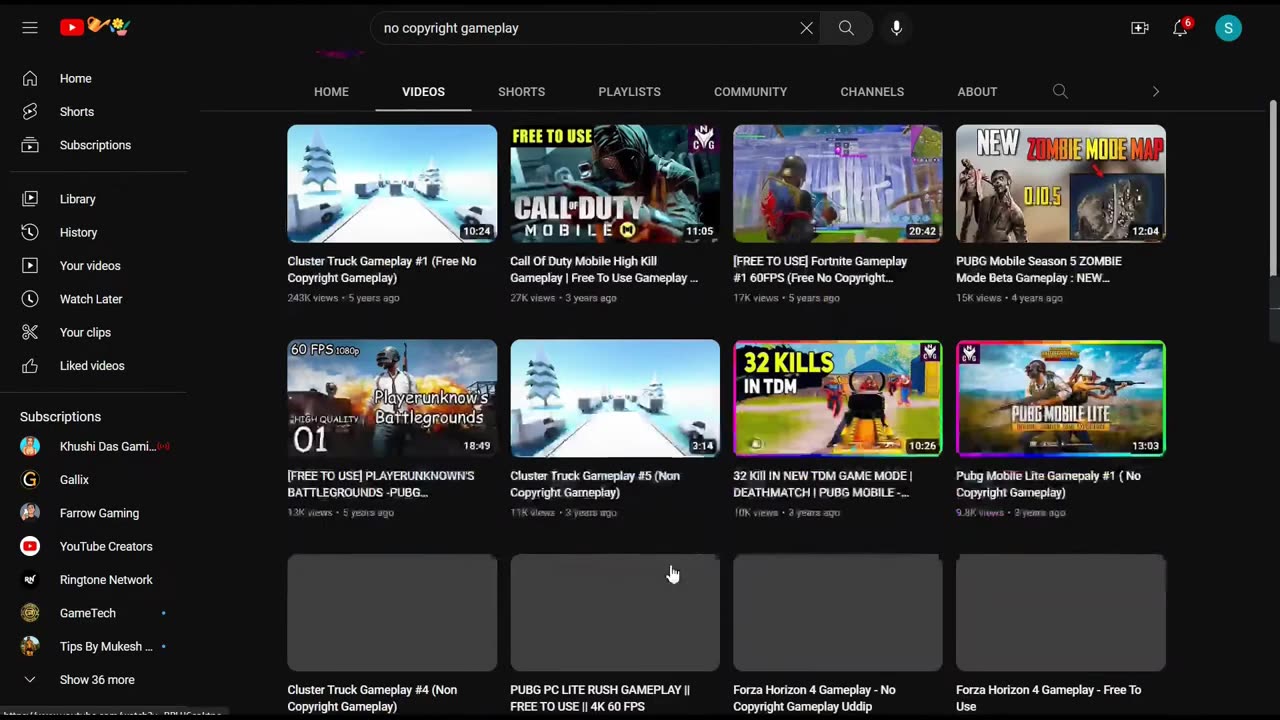This screenshot has height=720, width=1280.
Task: Open Liked videos in the sidebar
Action: pos(94,366)
